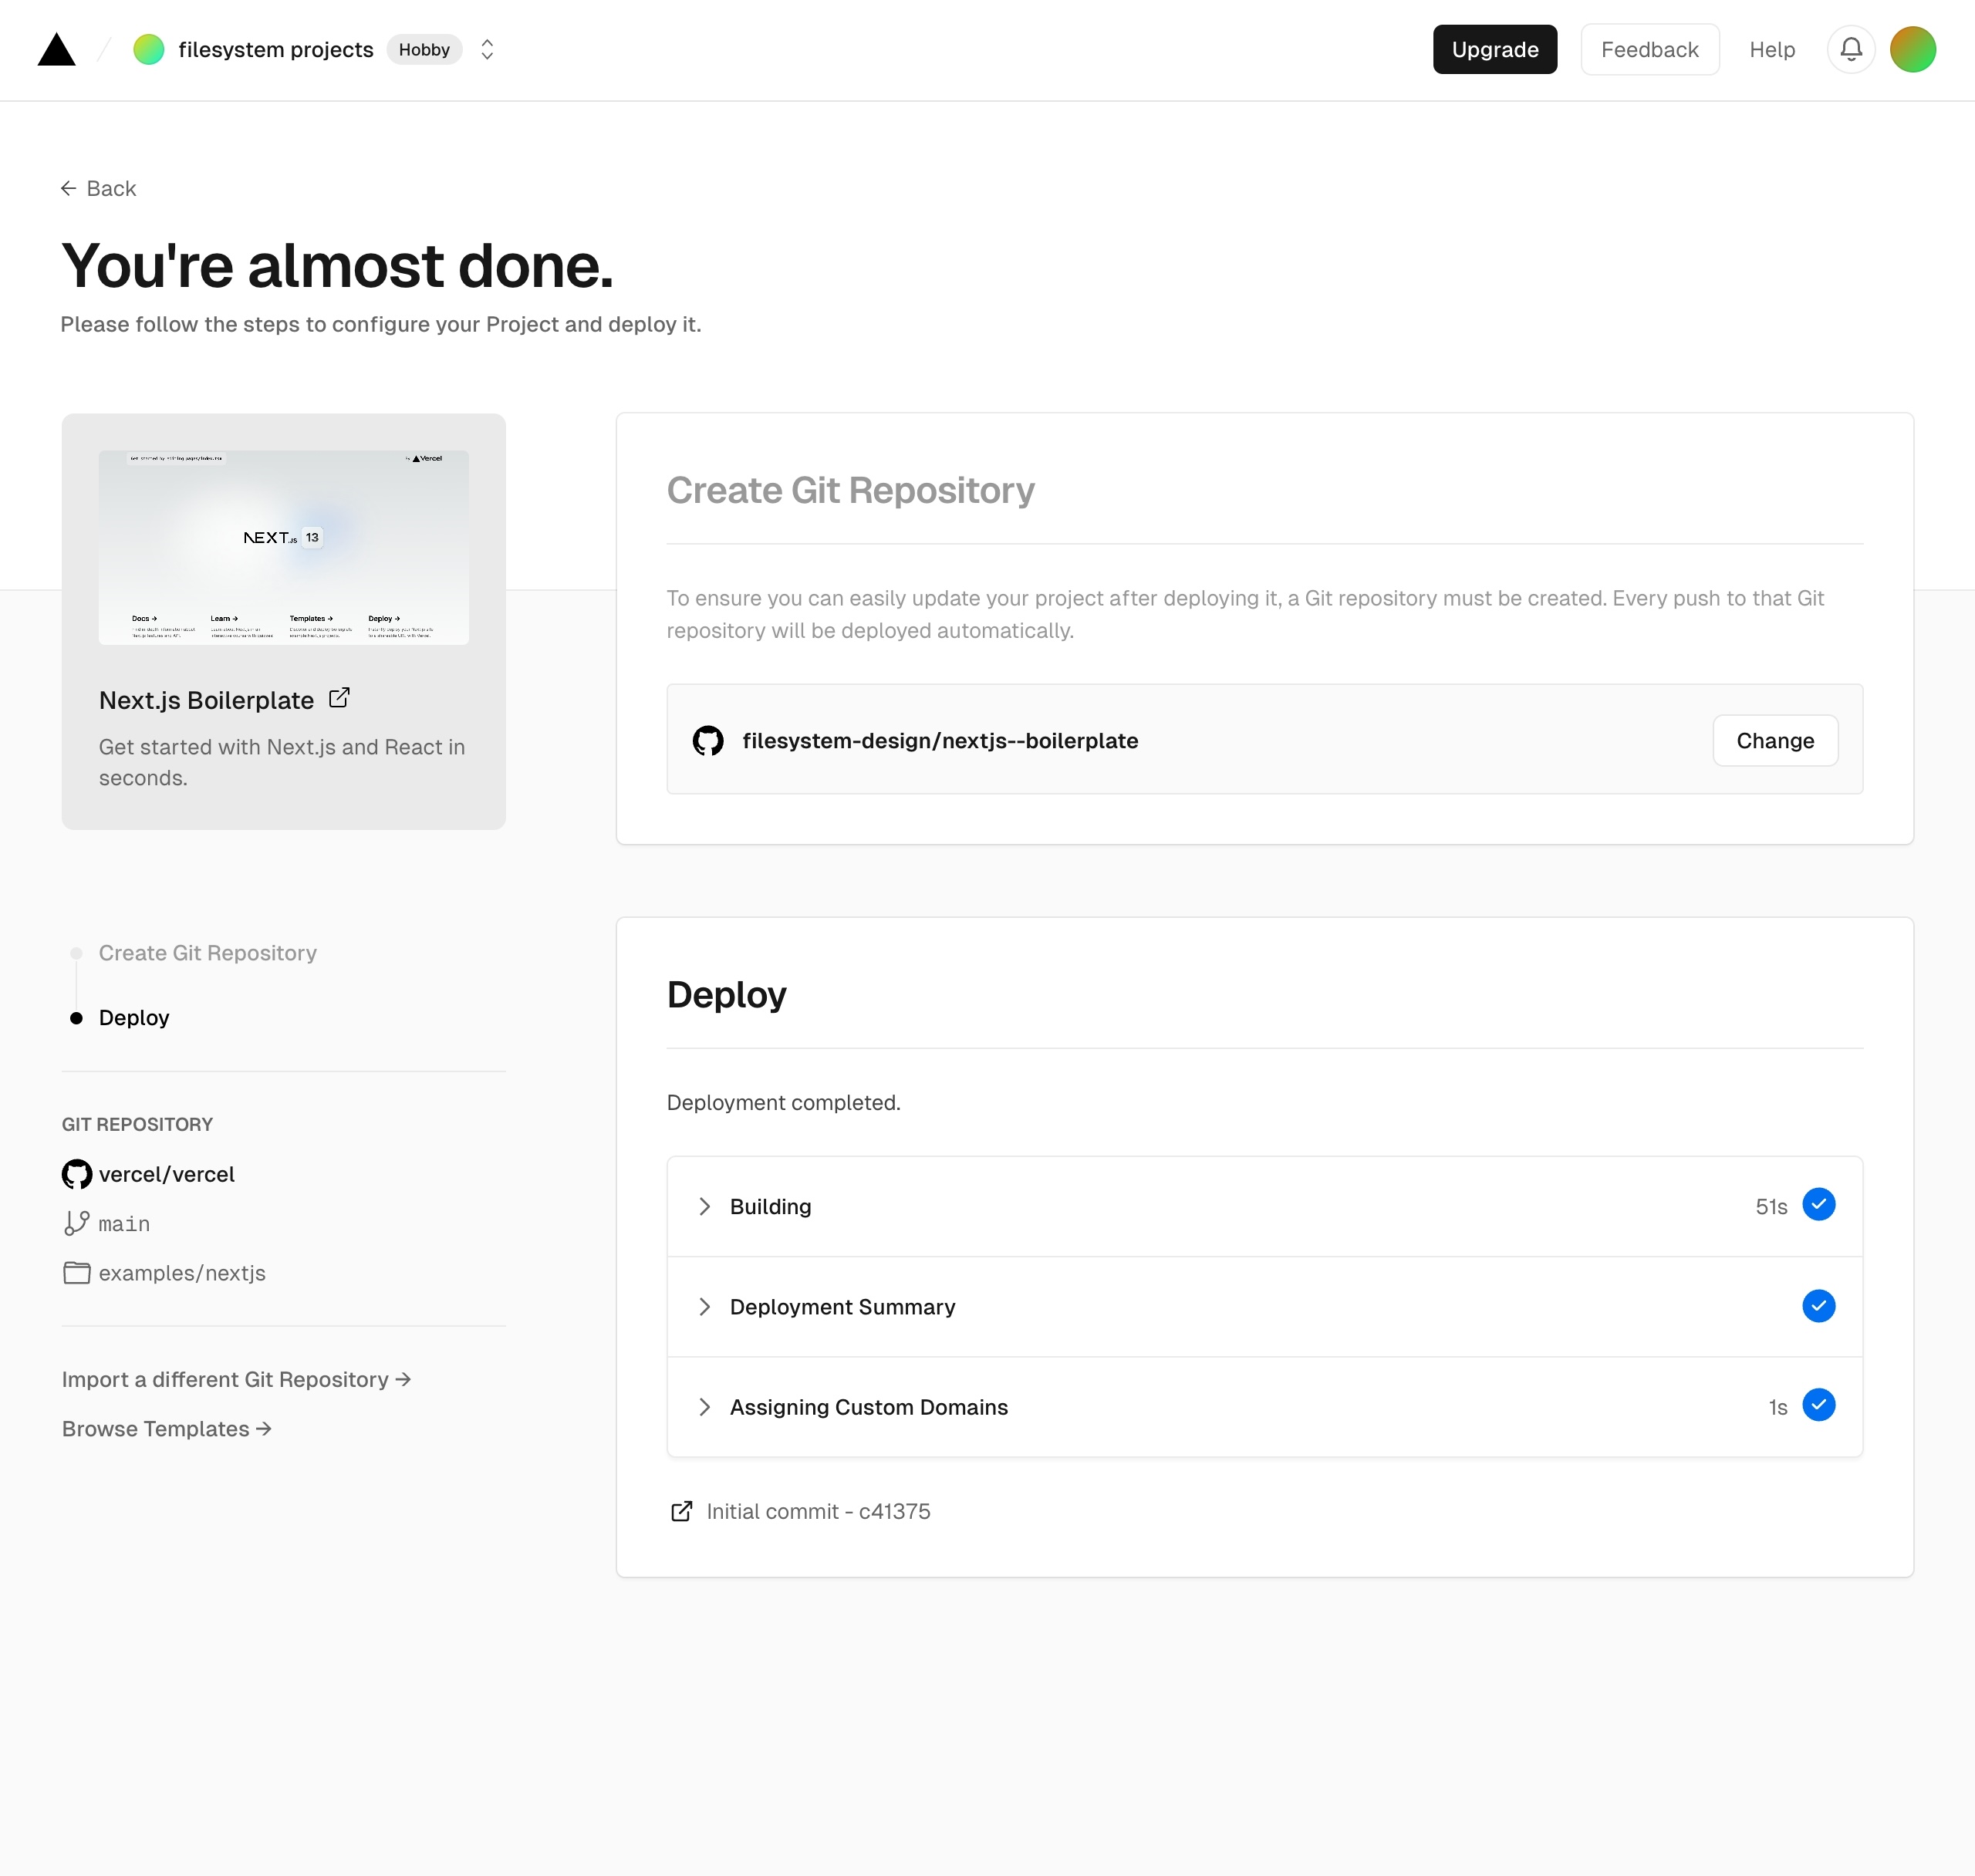Viewport: 1975px width, 1876px height.
Task: Click the Change repository button
Action: click(1774, 740)
